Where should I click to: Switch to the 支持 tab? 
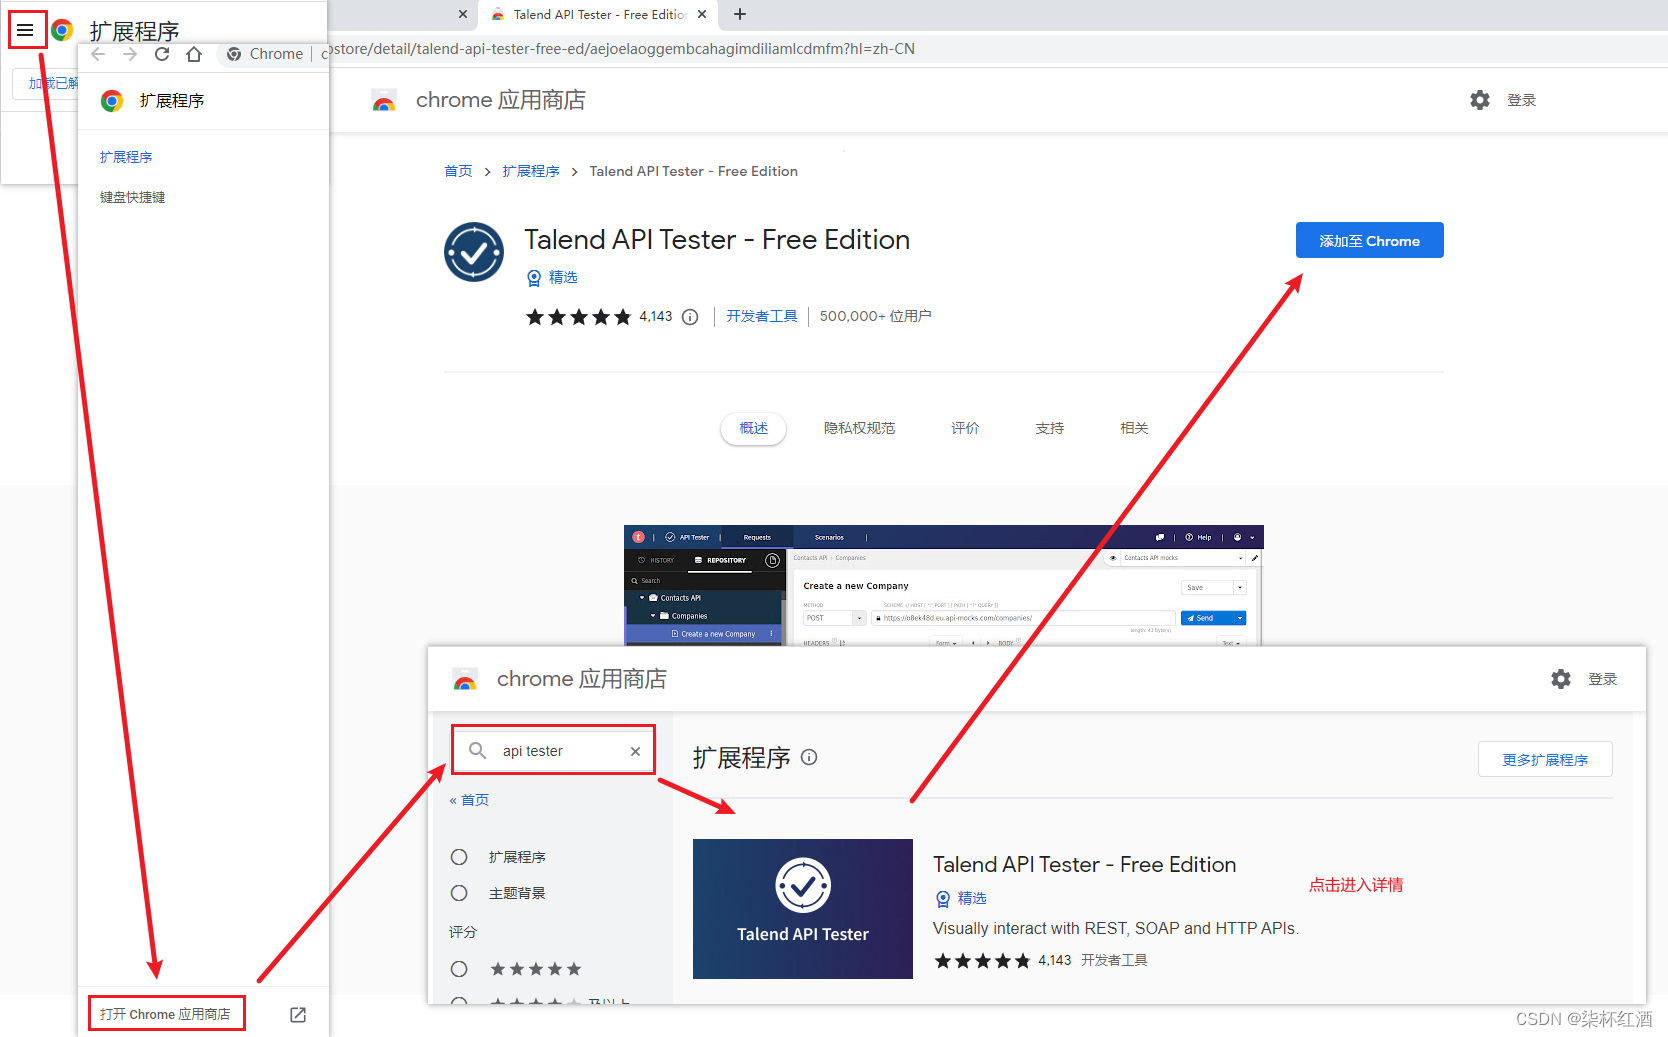[x=1050, y=428]
